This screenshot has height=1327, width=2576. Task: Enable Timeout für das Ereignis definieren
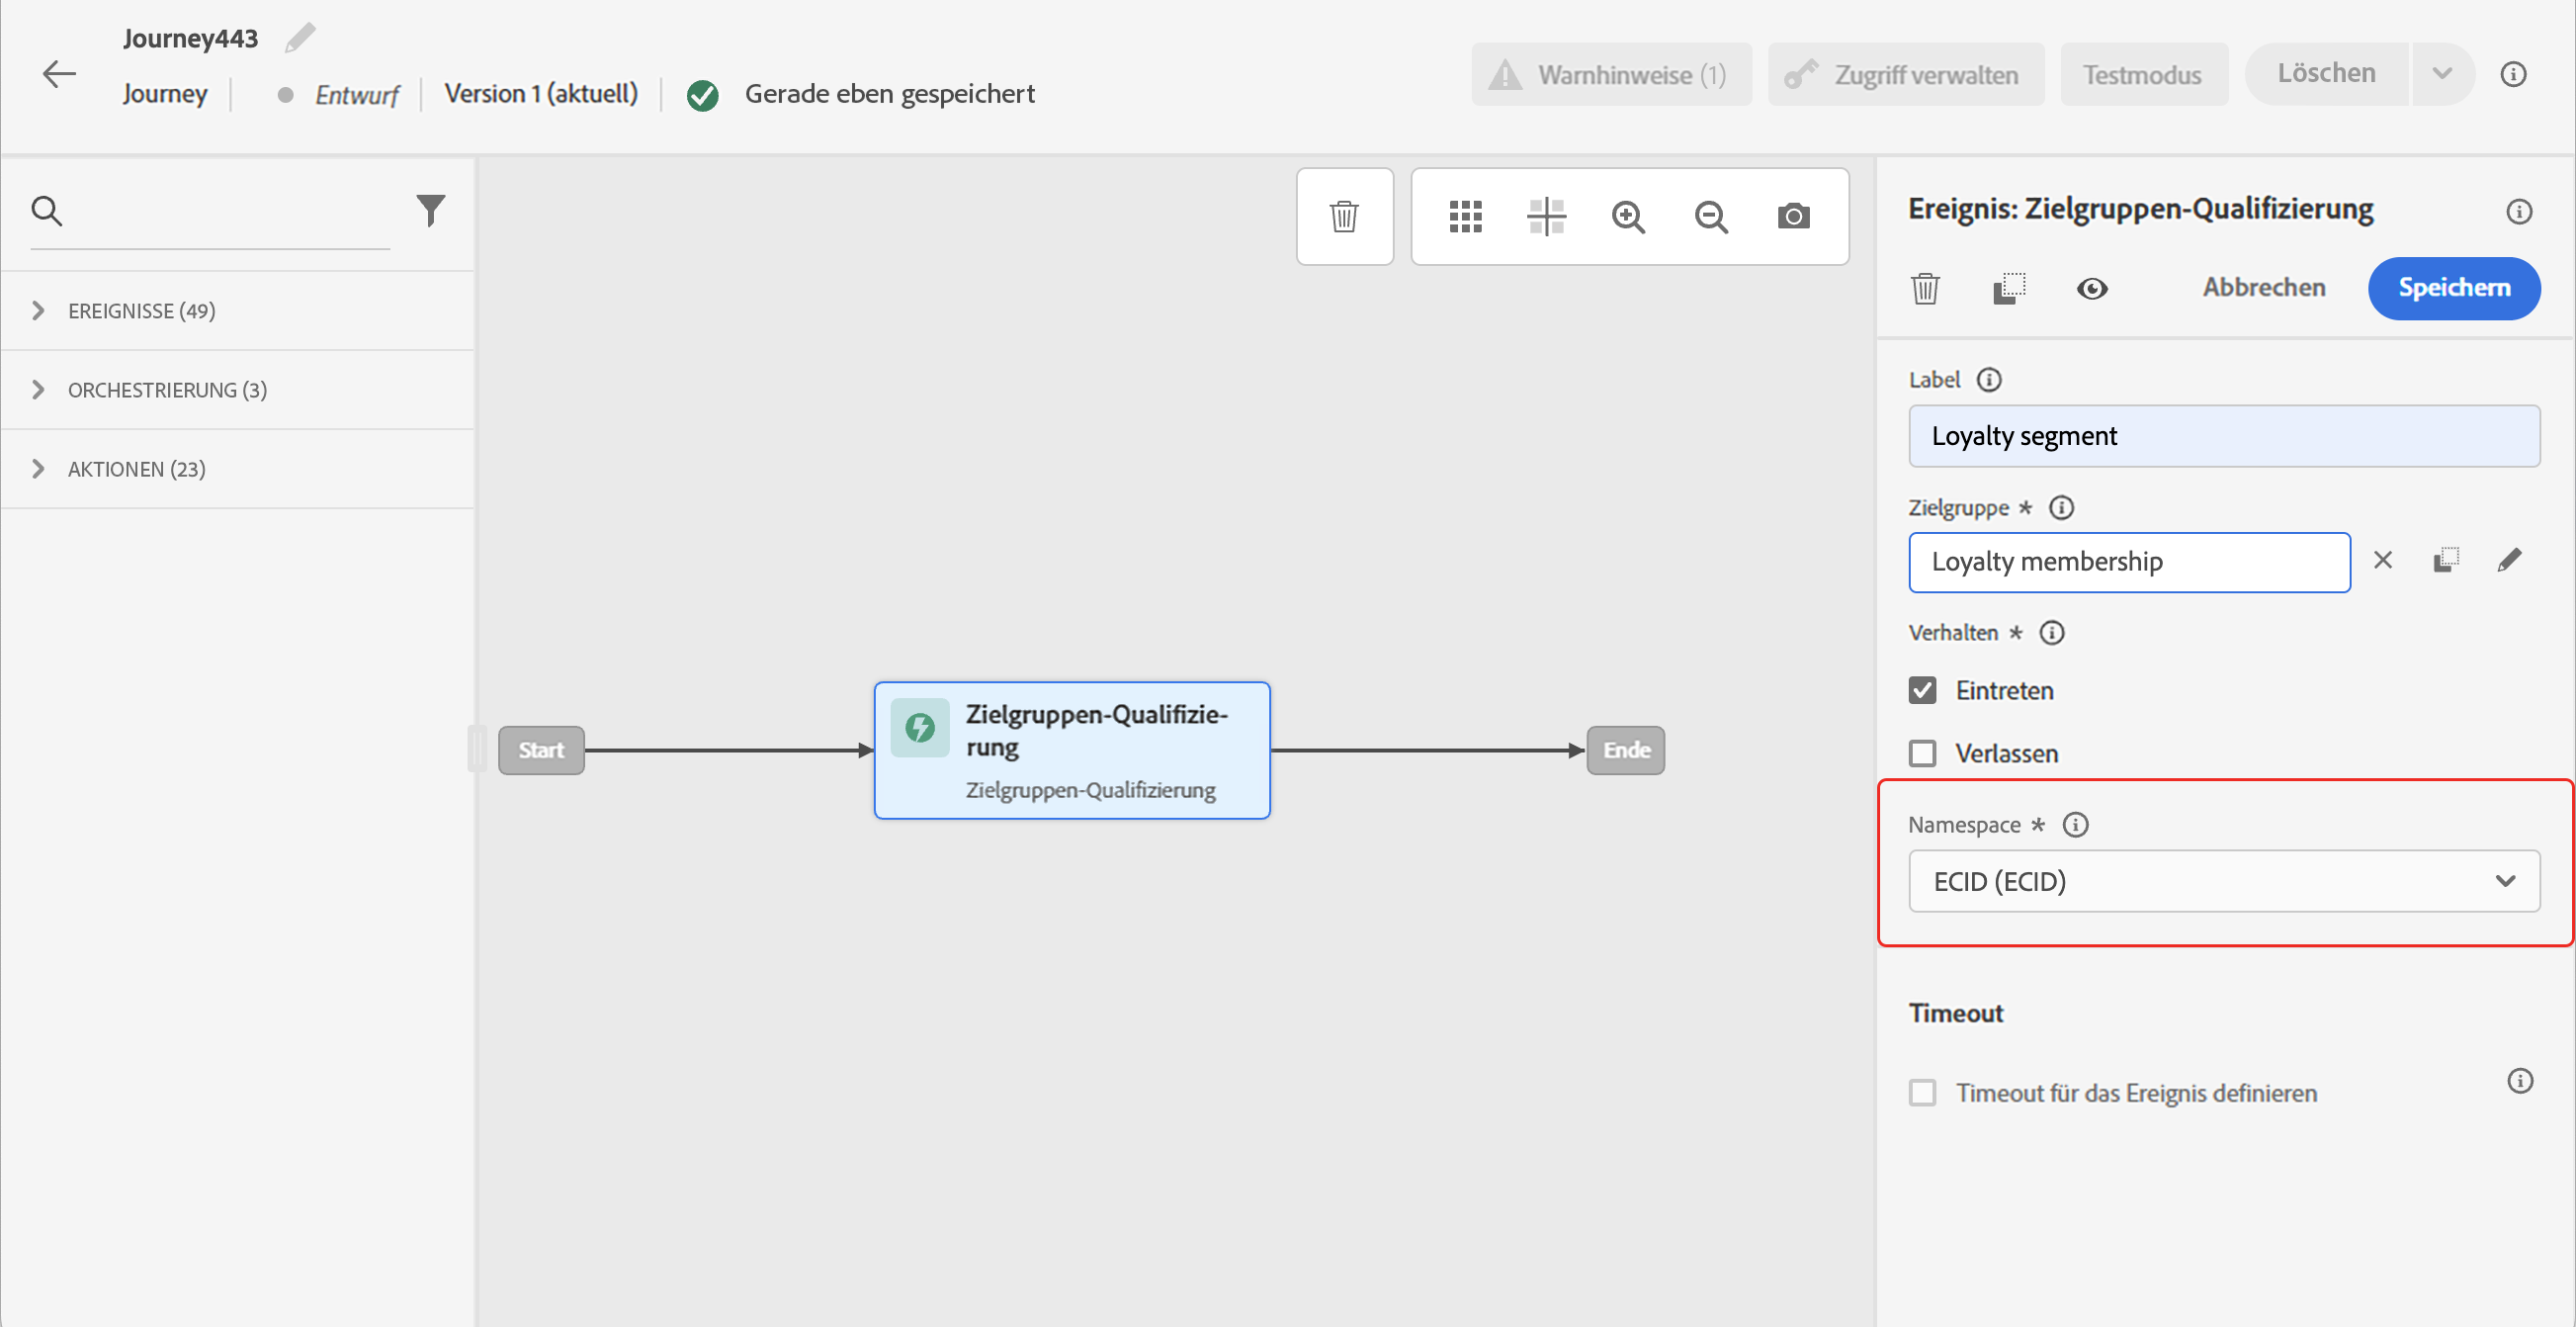coord(1922,1092)
